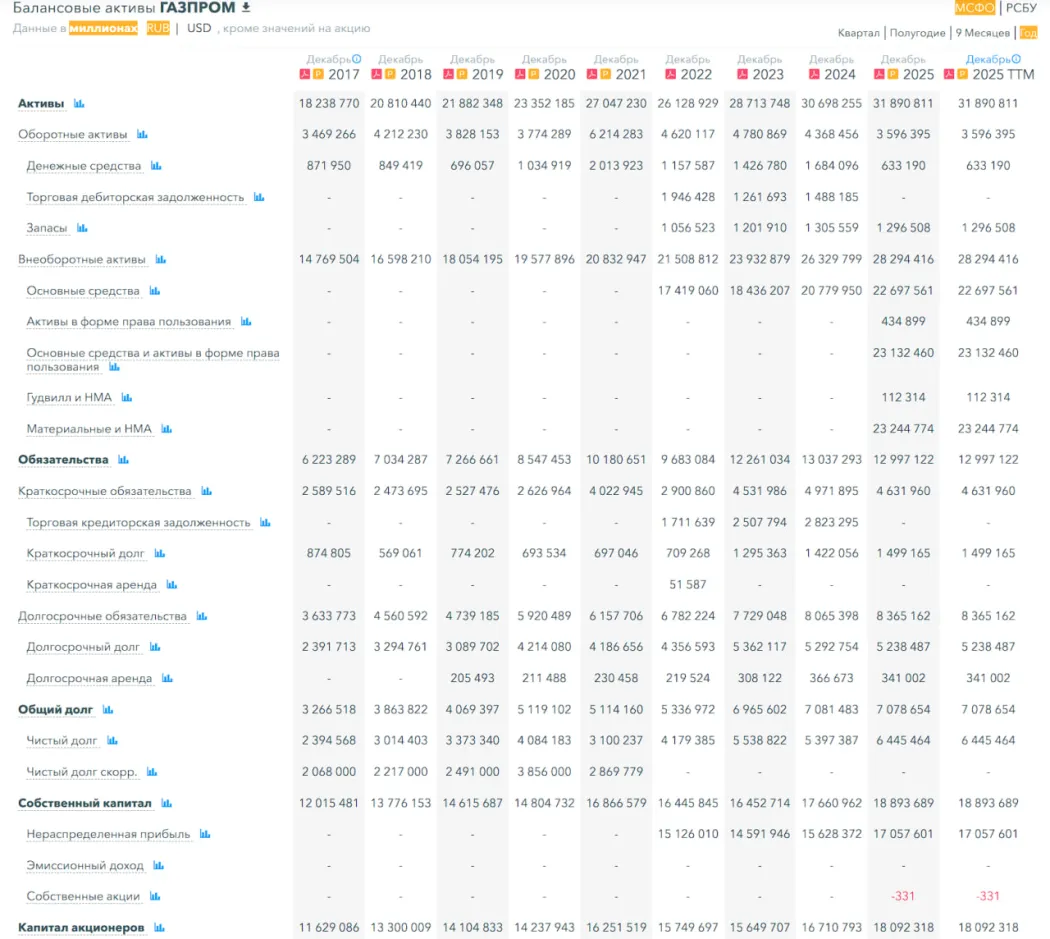This screenshot has height=939, width=1050.
Task: Chart icon for Нераспределенная прибыль
Action: tap(205, 834)
